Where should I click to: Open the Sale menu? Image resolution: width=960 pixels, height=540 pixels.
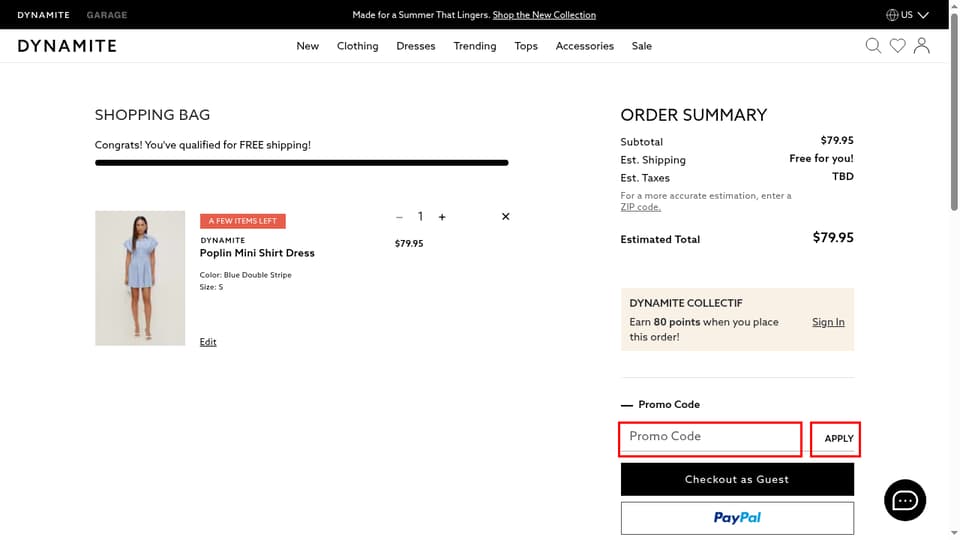pos(642,46)
